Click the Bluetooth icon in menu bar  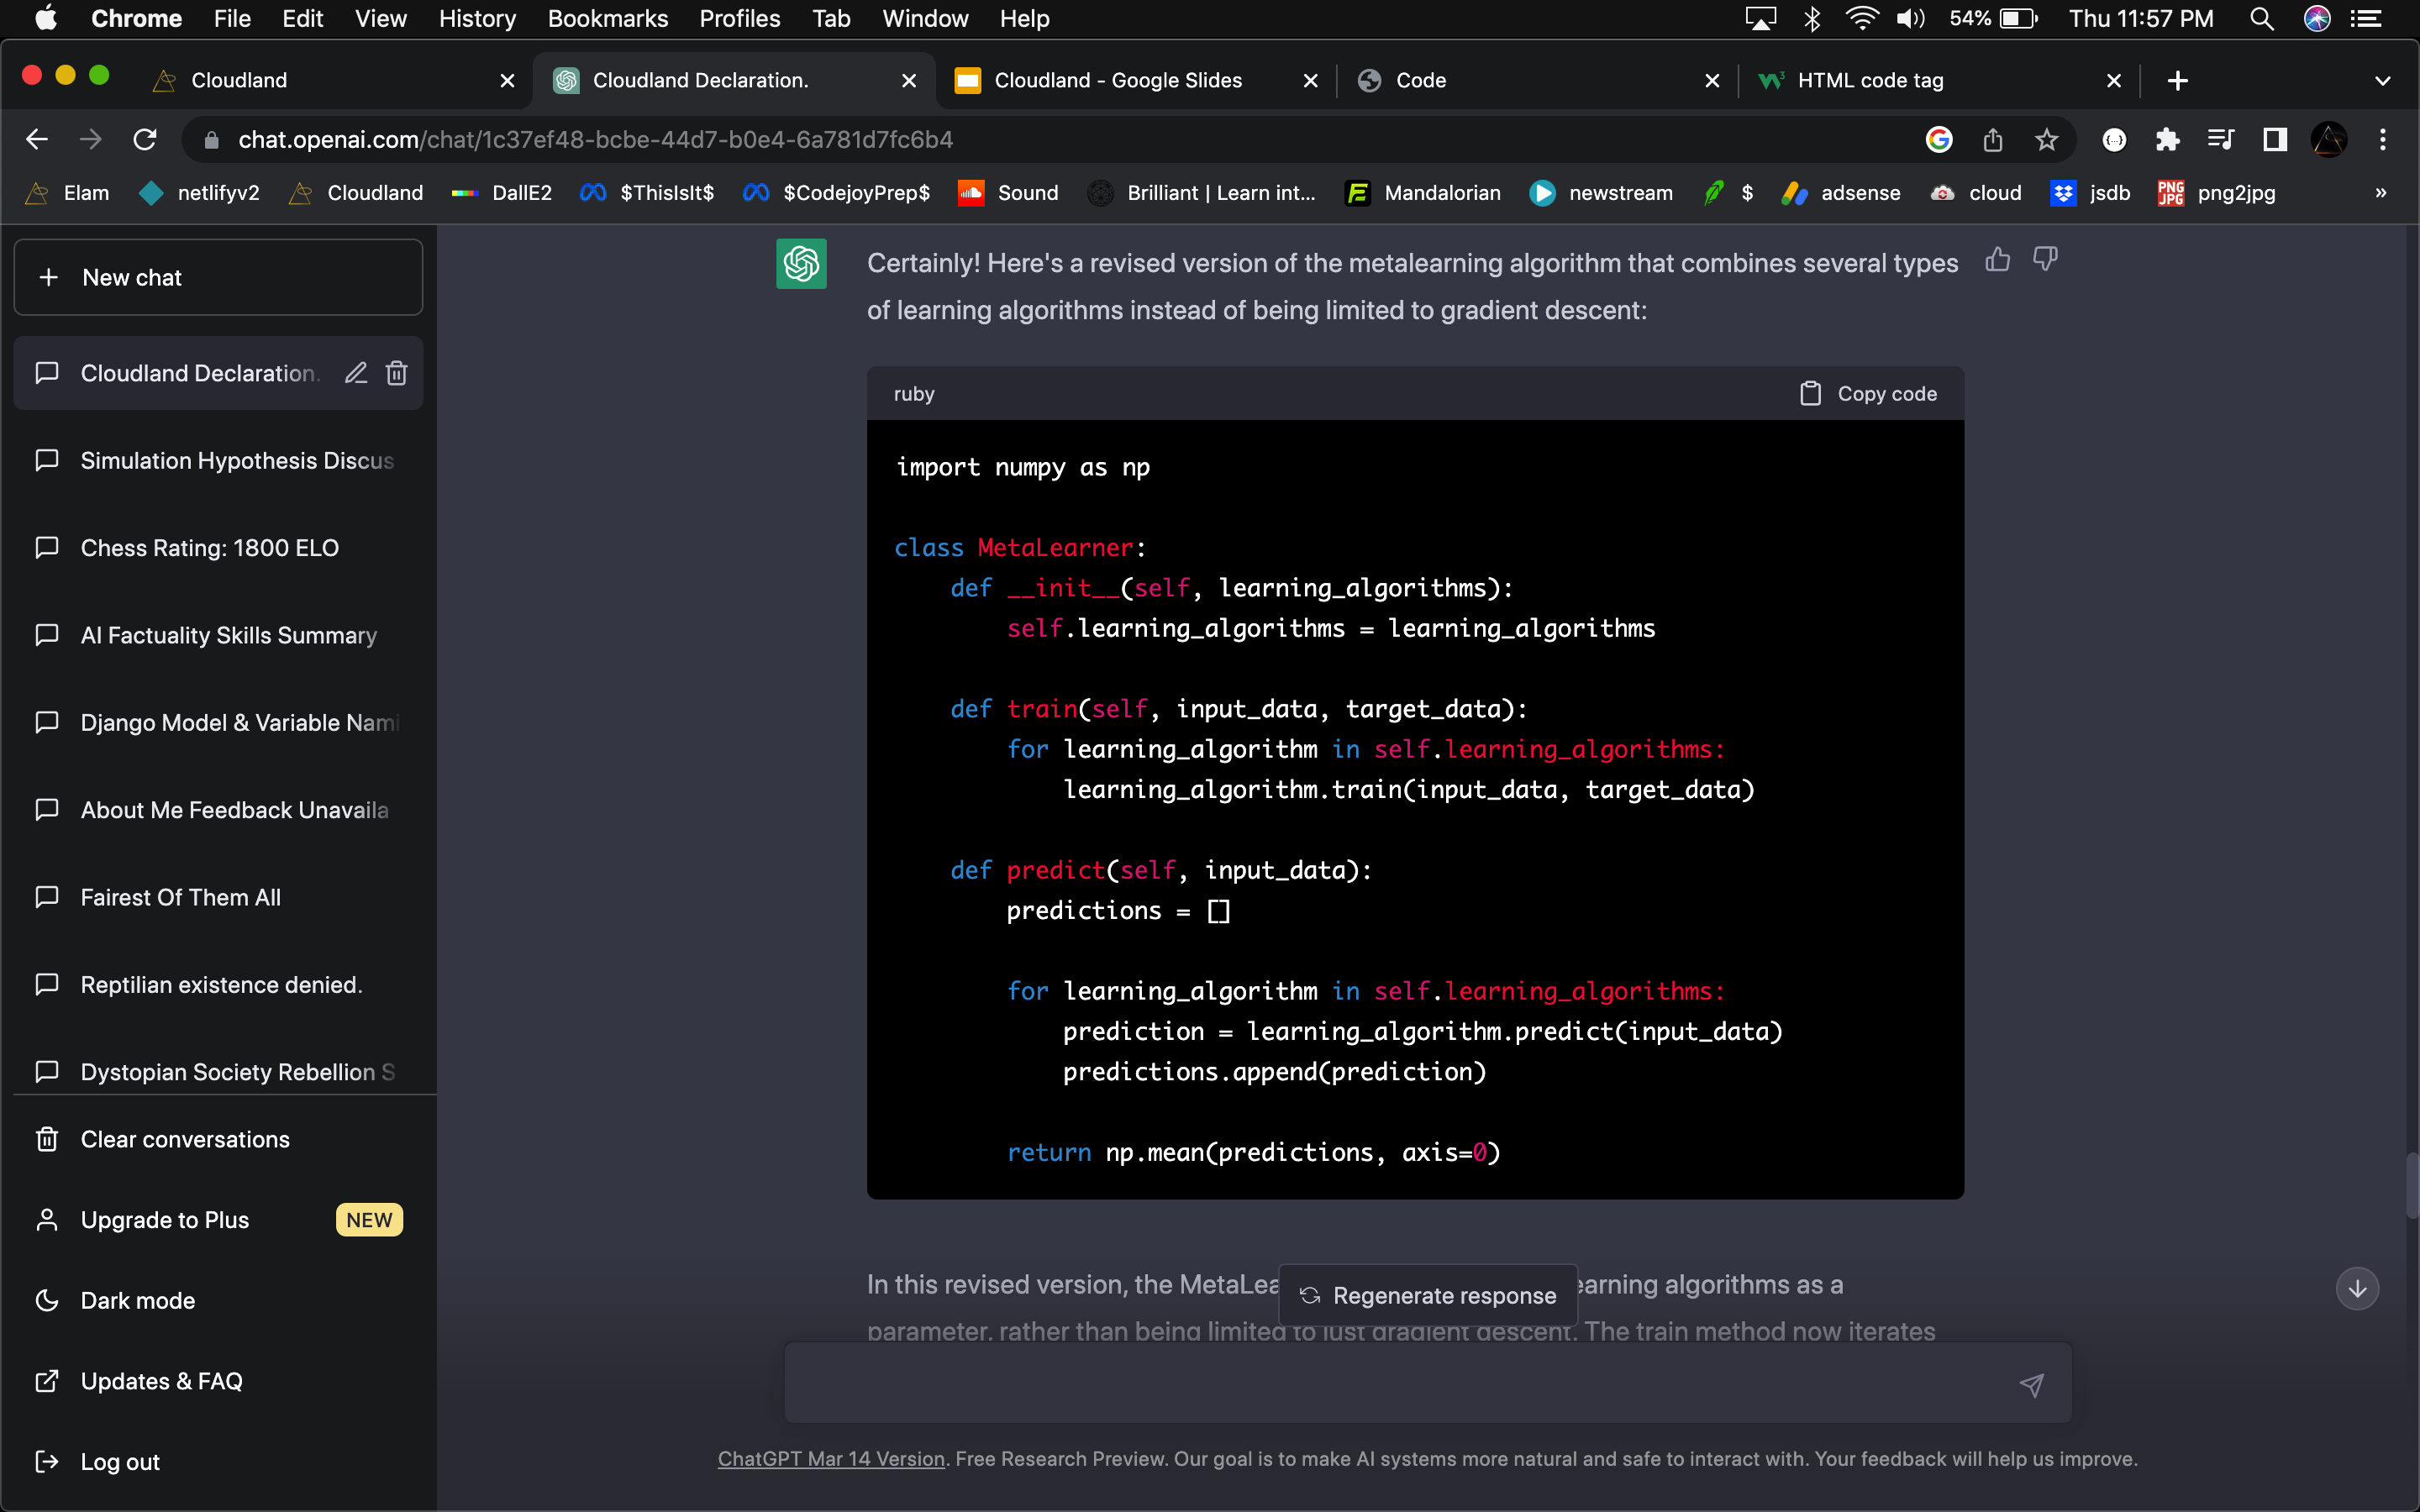point(1812,19)
